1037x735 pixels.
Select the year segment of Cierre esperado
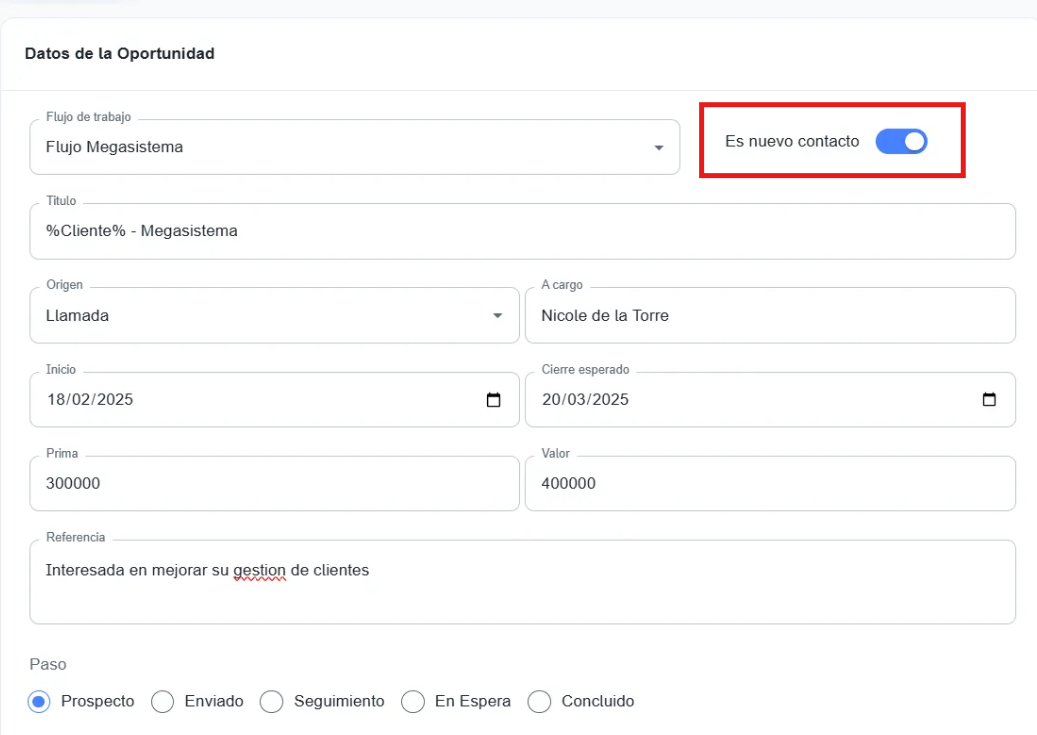[x=610, y=400]
